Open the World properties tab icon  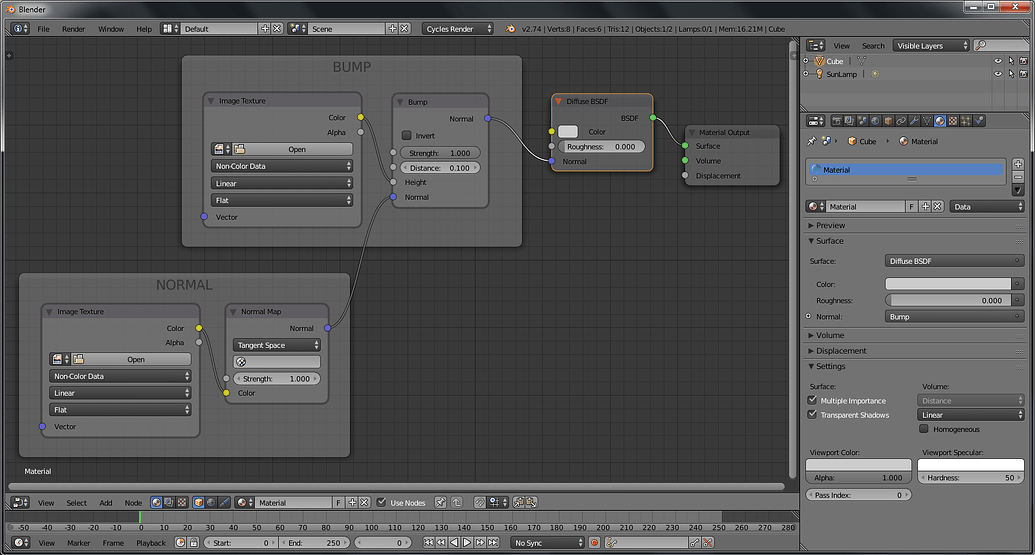[x=875, y=121]
